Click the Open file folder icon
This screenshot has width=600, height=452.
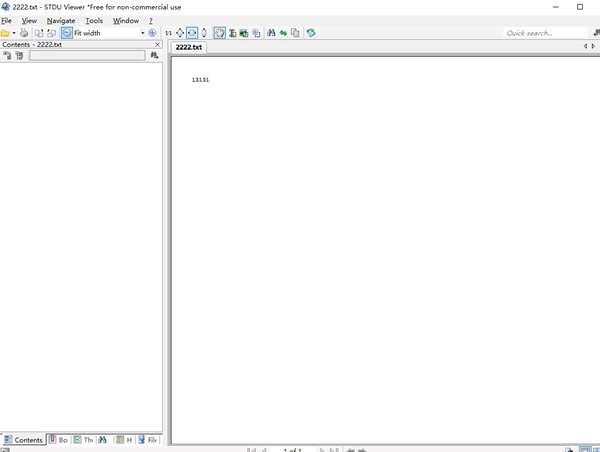5,33
